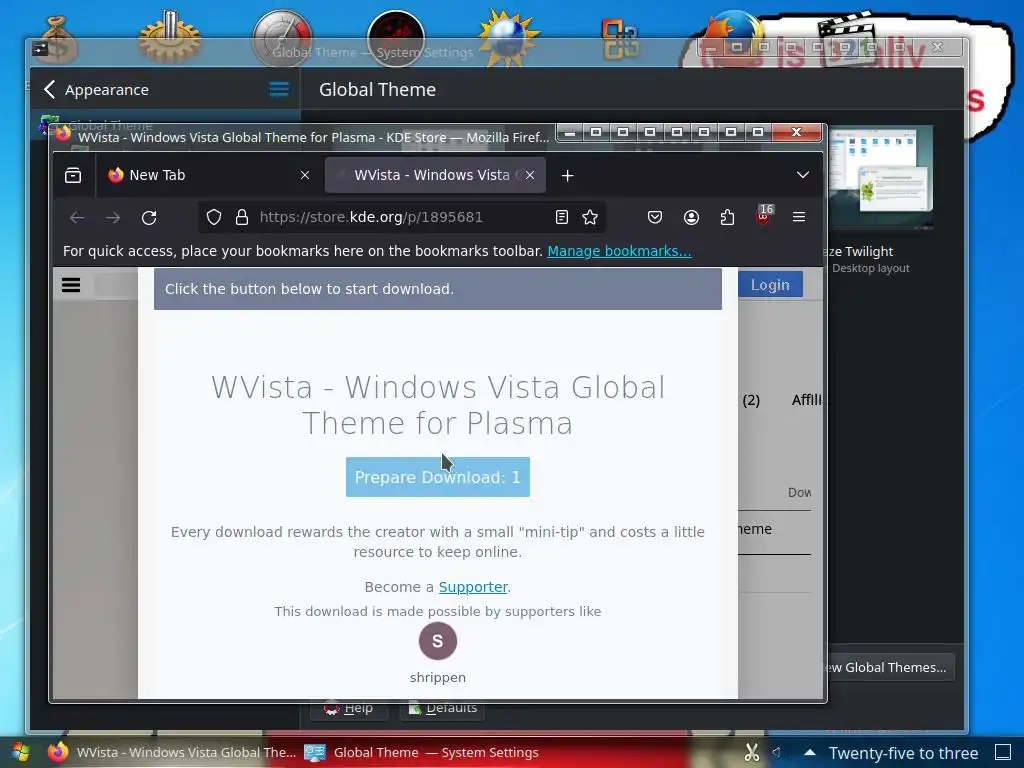Open the Windows-style start menu
The image size is (1024, 768).
coord(20,752)
